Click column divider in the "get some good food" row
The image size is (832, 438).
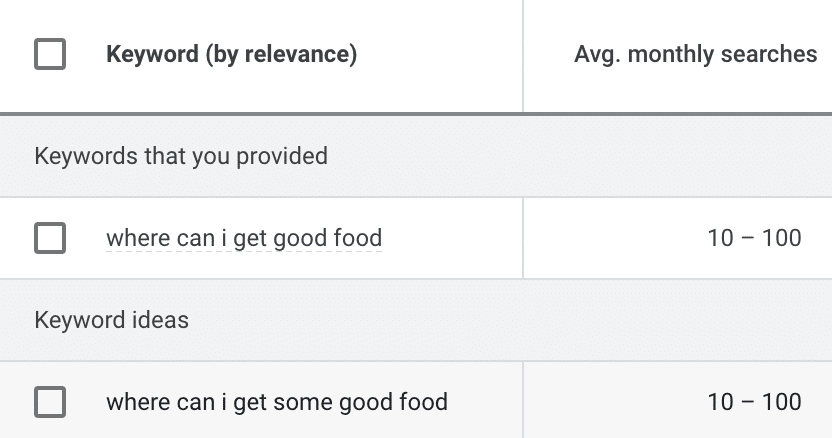(523, 402)
